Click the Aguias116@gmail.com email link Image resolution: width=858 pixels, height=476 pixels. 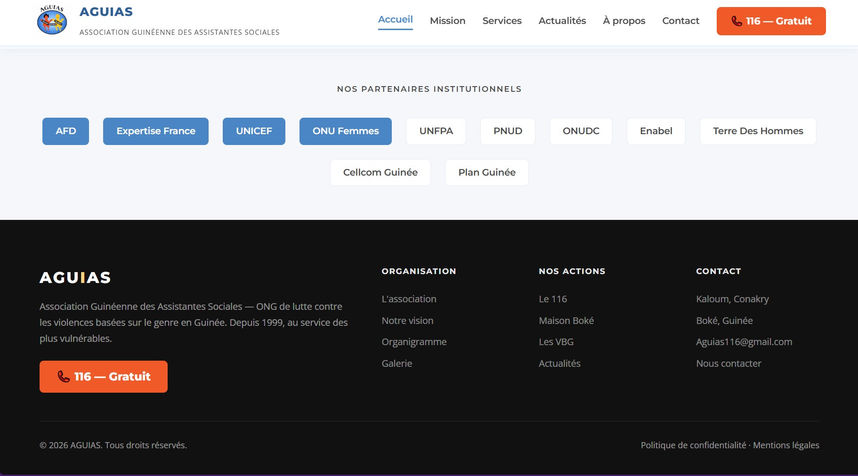point(744,342)
